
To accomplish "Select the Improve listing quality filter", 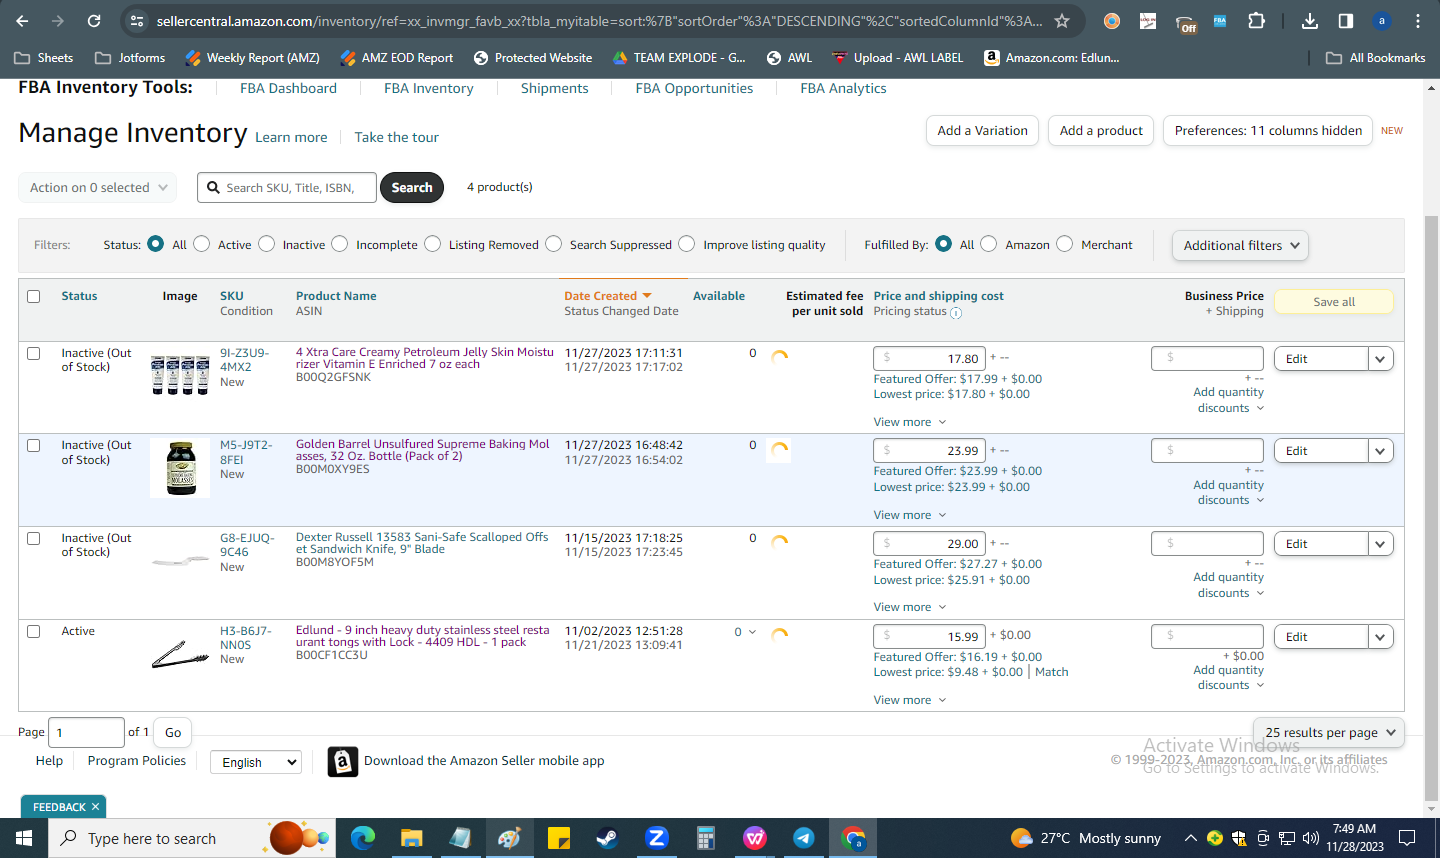I will 687,244.
